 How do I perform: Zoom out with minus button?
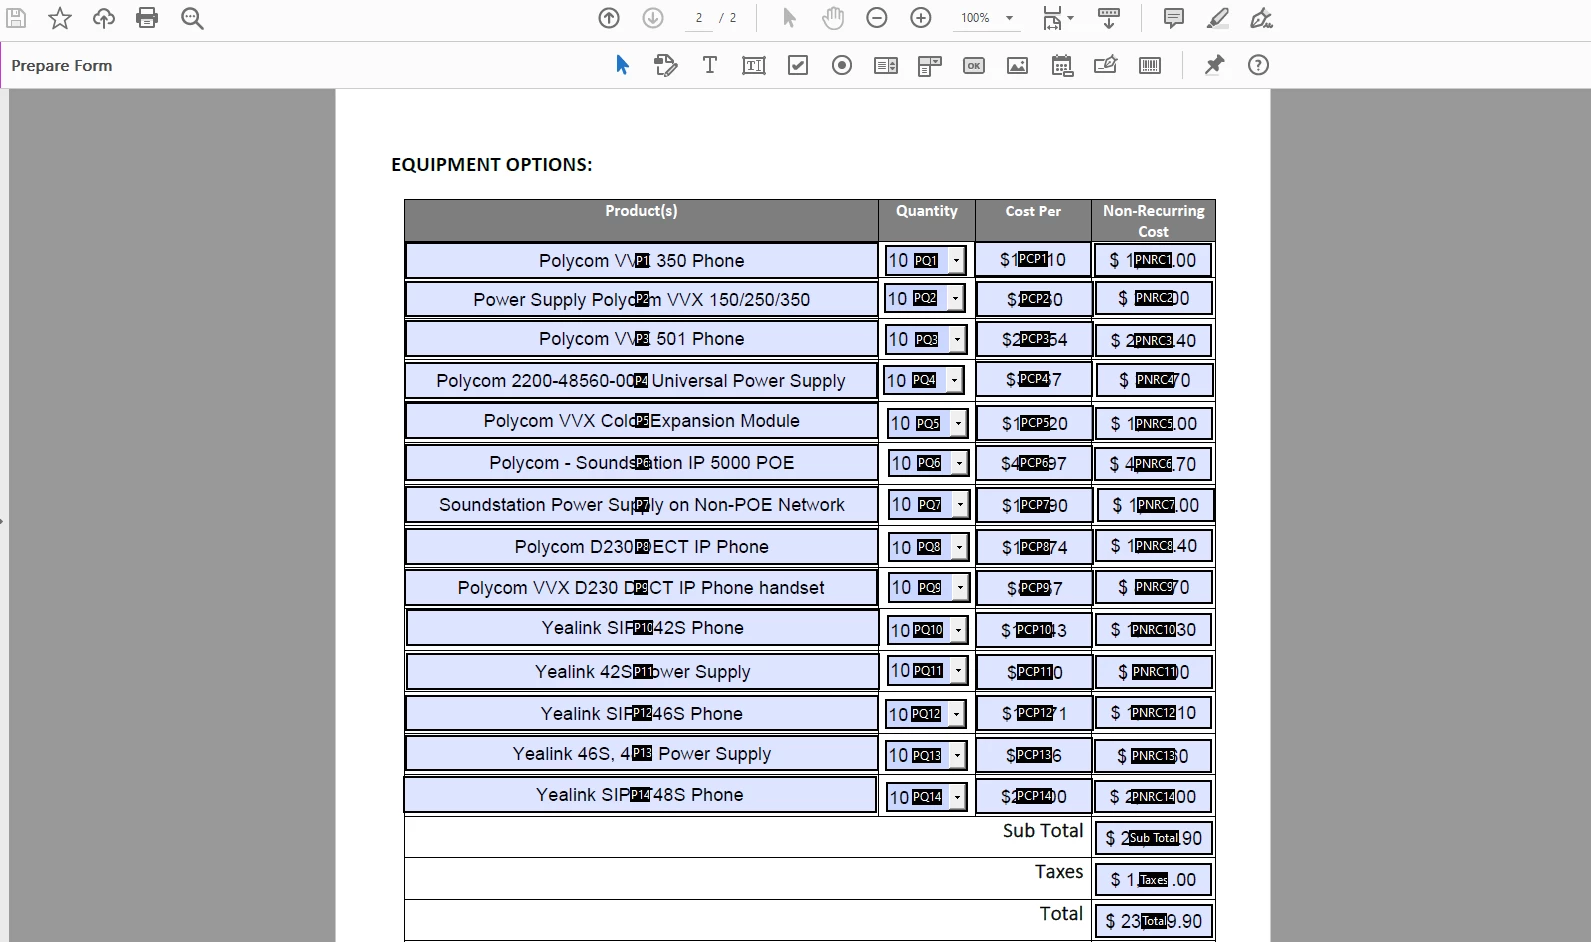[x=877, y=18]
